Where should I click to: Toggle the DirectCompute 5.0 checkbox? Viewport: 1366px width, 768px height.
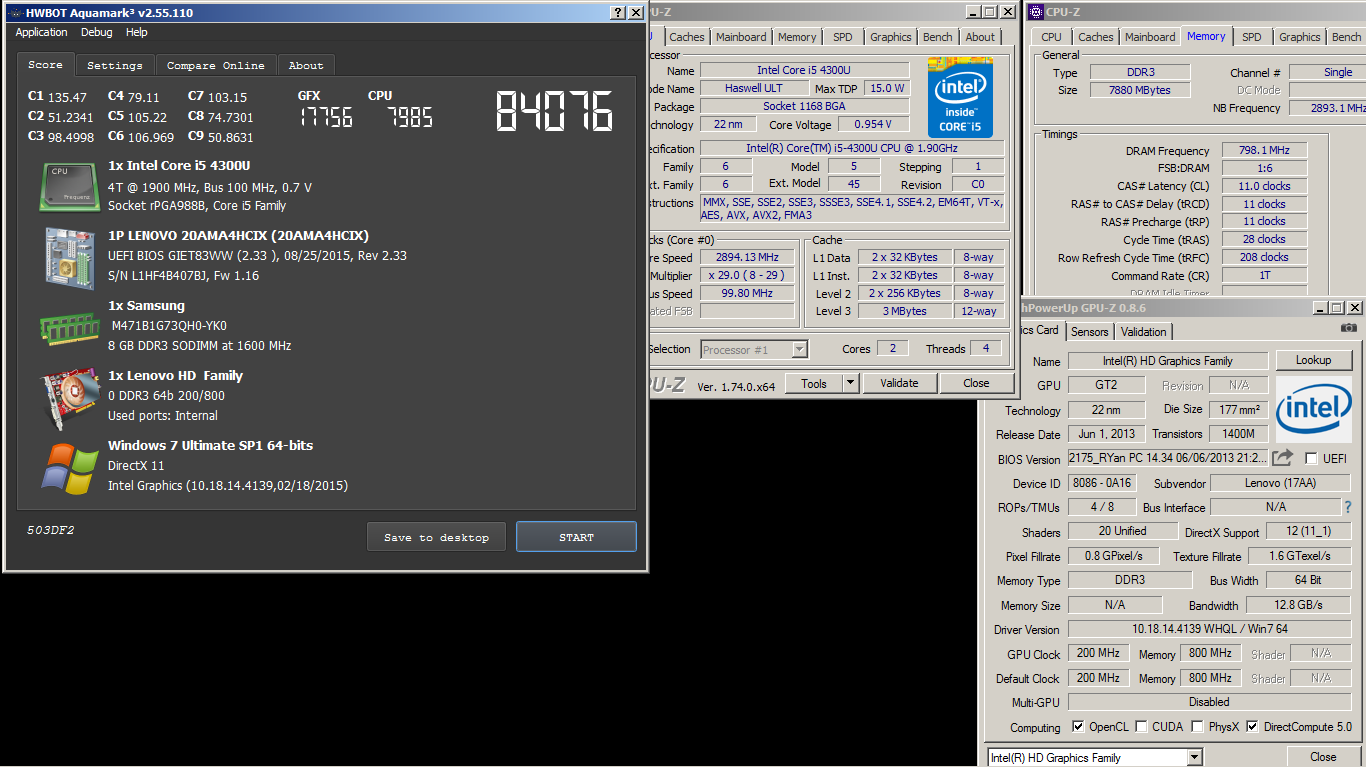click(1252, 727)
